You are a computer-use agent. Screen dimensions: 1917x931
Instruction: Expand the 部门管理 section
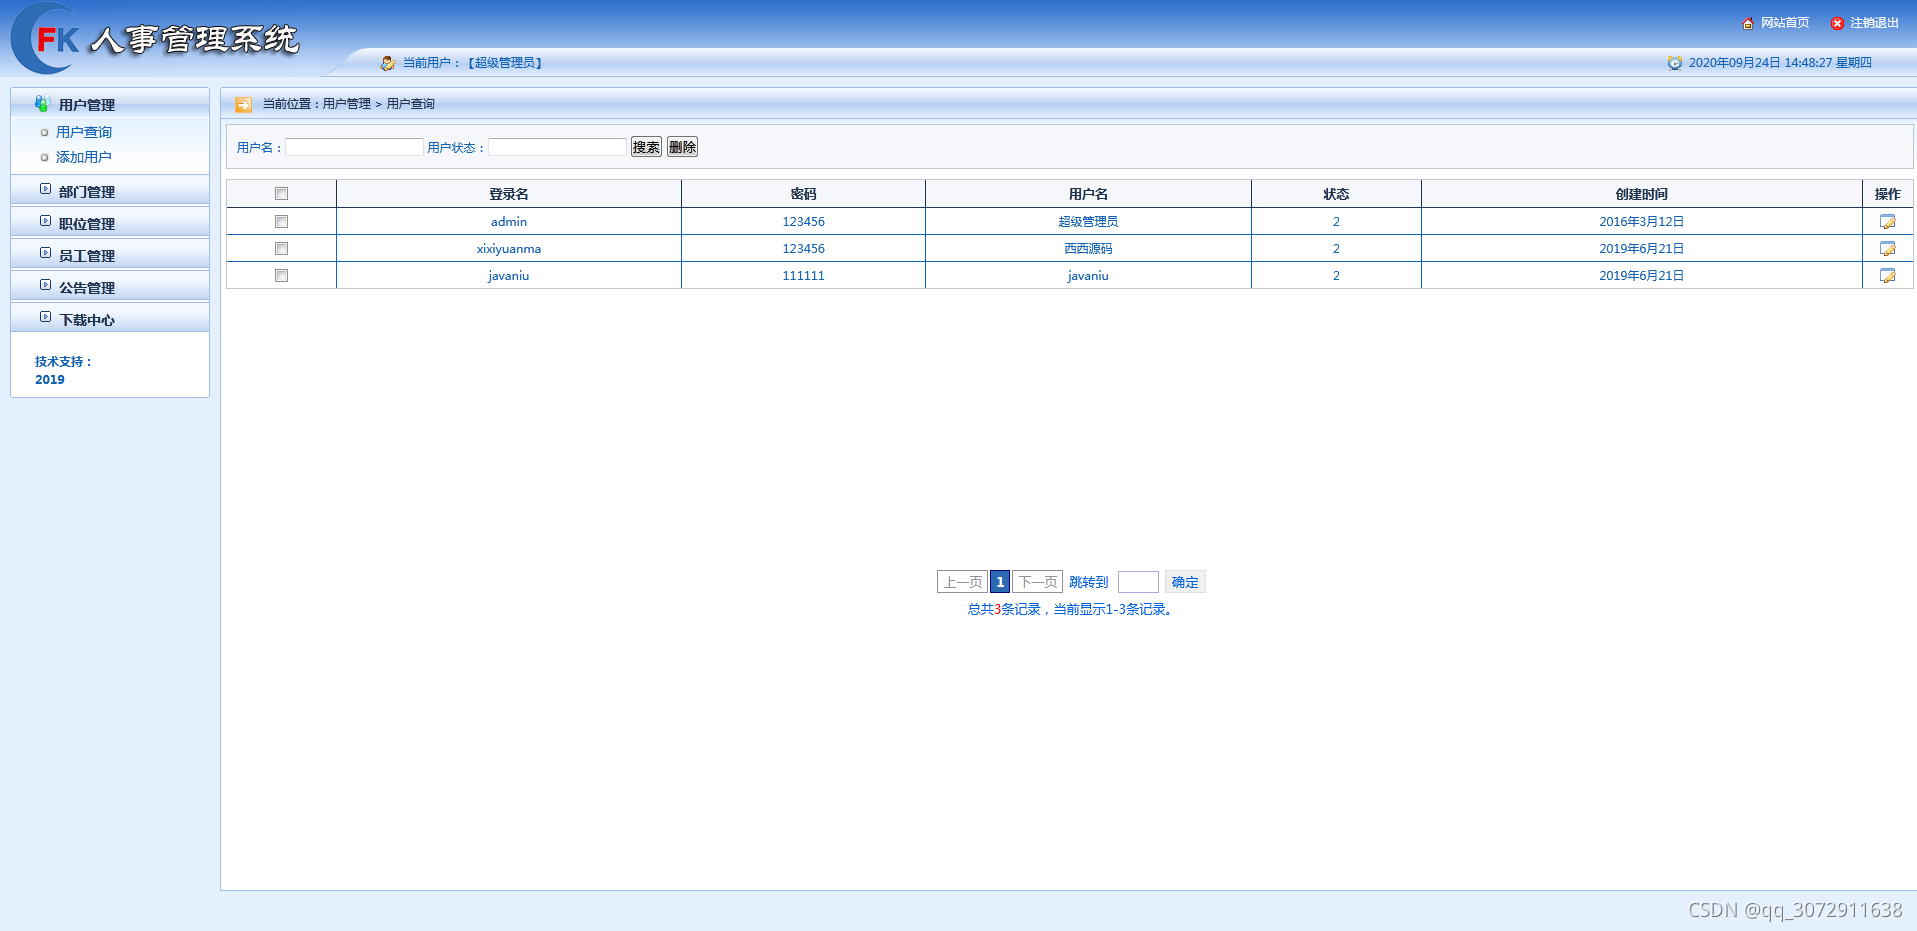pyautogui.click(x=110, y=191)
